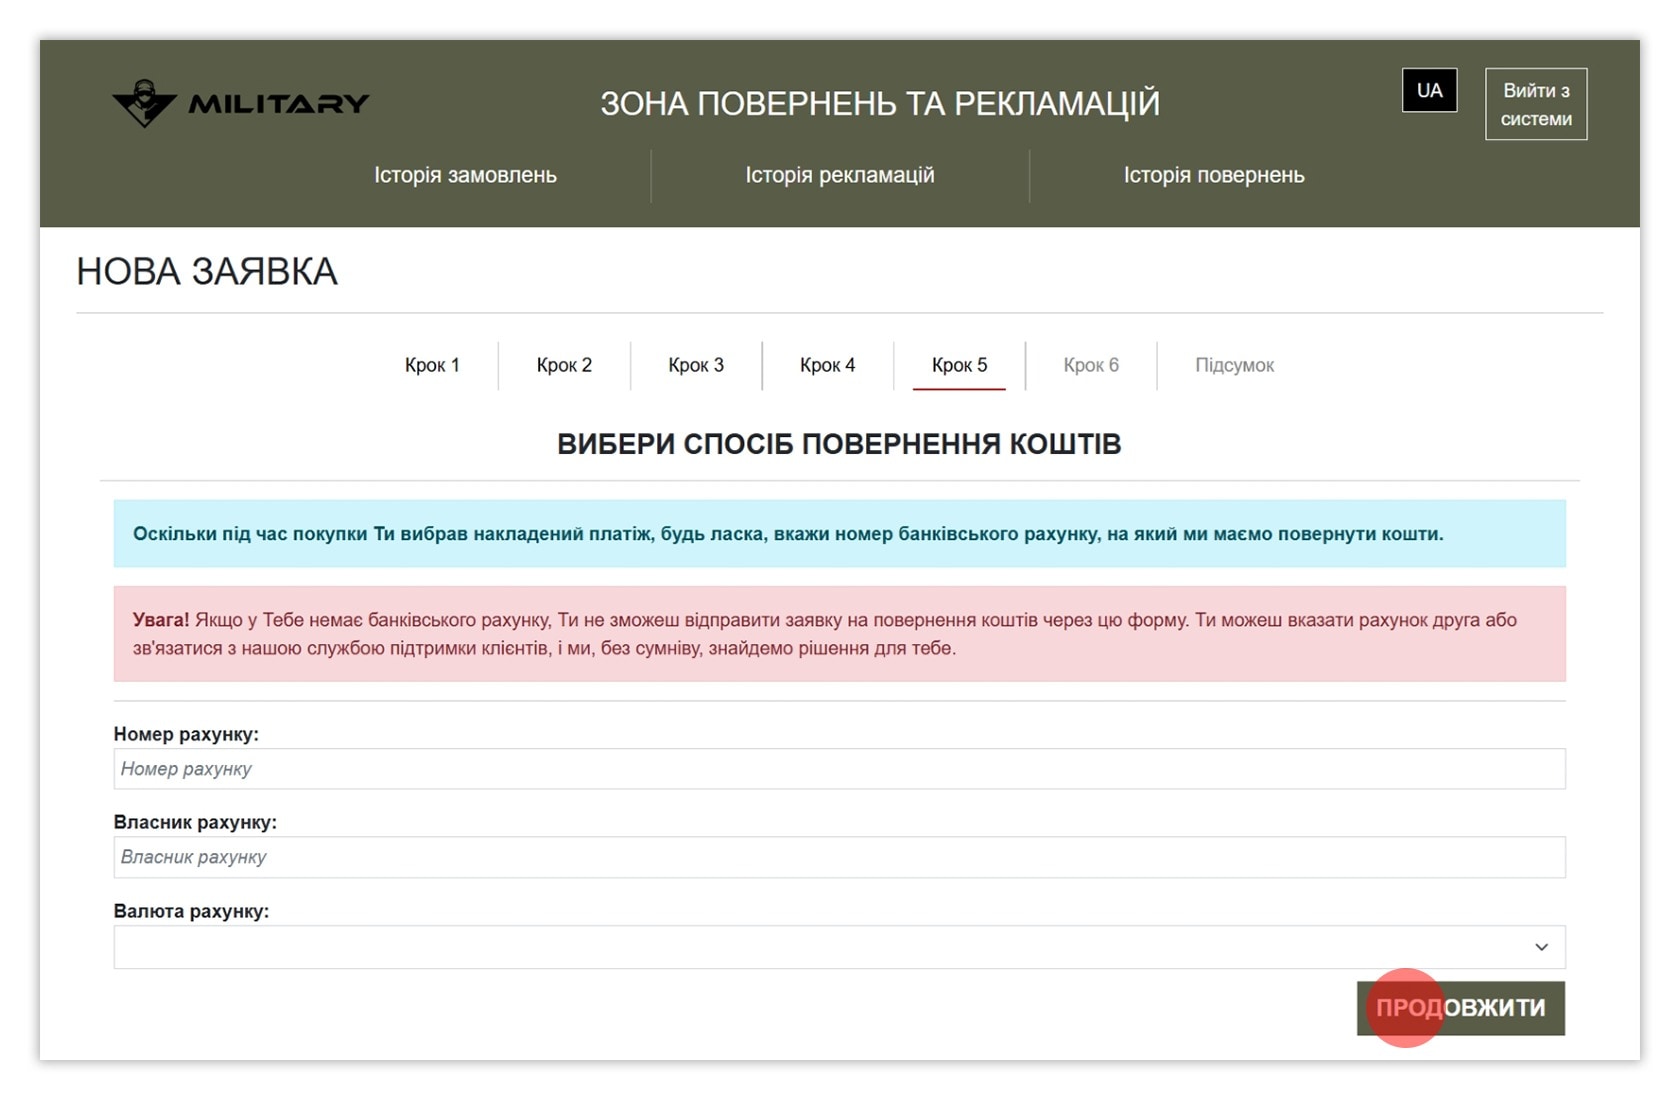Open the UA language selector
This screenshot has height=1100, width=1680.
pyautogui.click(x=1429, y=90)
